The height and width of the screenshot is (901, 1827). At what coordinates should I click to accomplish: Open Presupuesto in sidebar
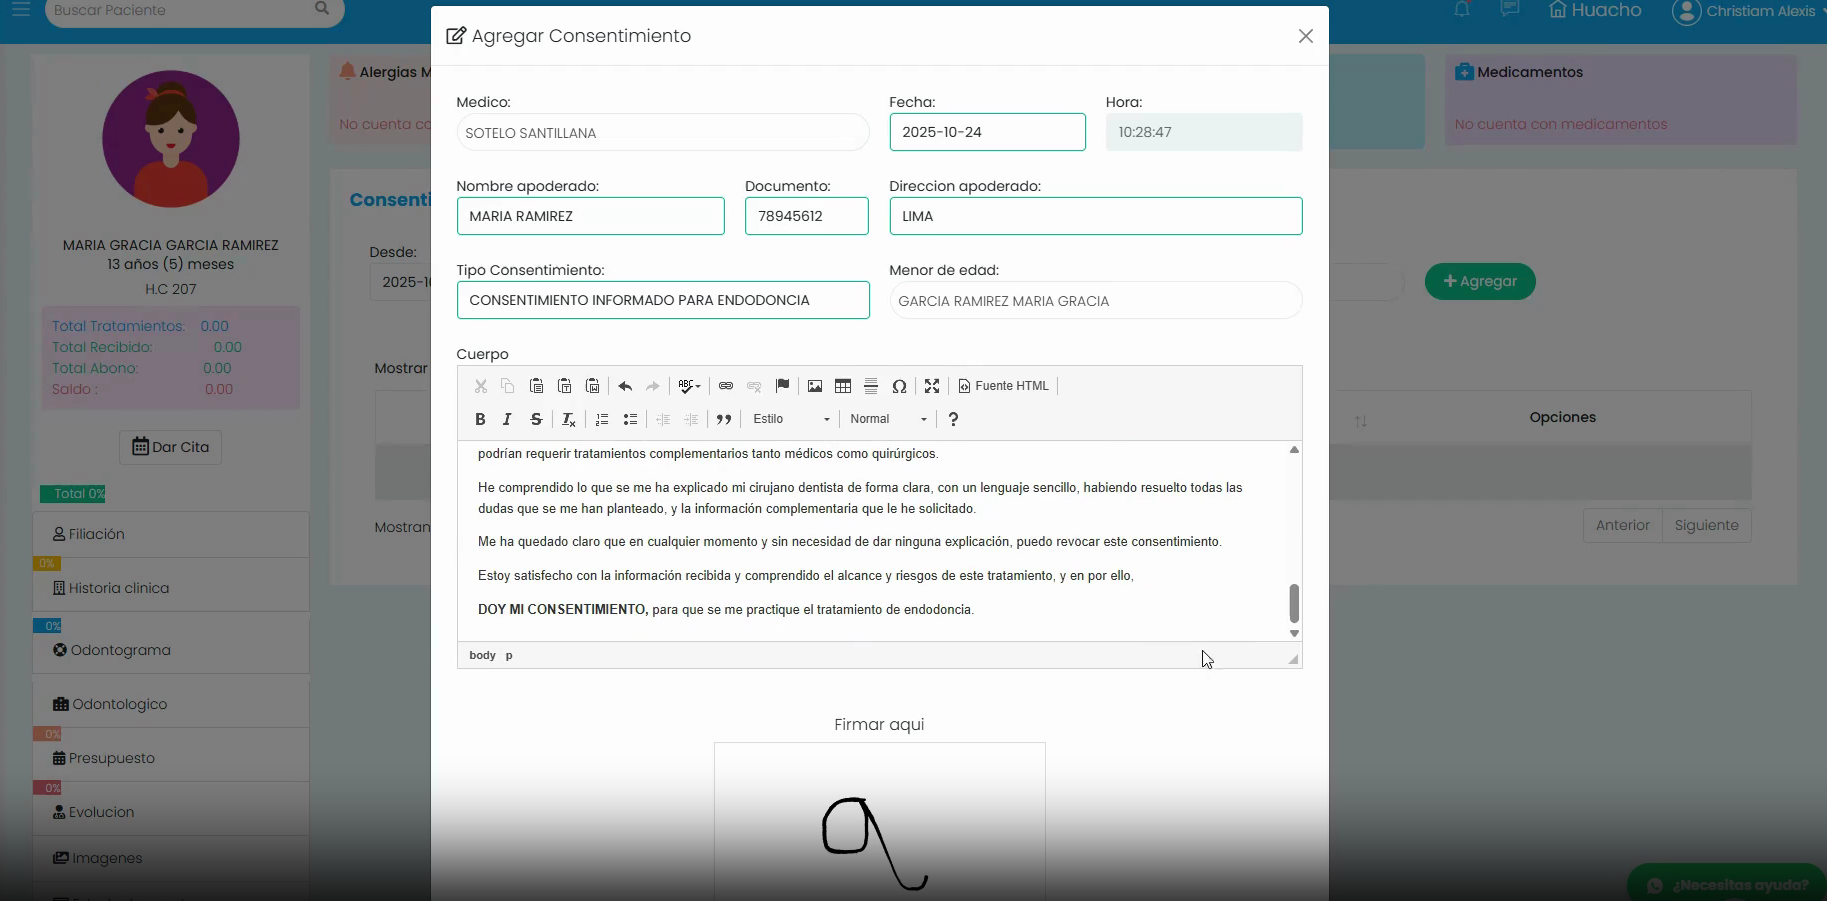171,758
